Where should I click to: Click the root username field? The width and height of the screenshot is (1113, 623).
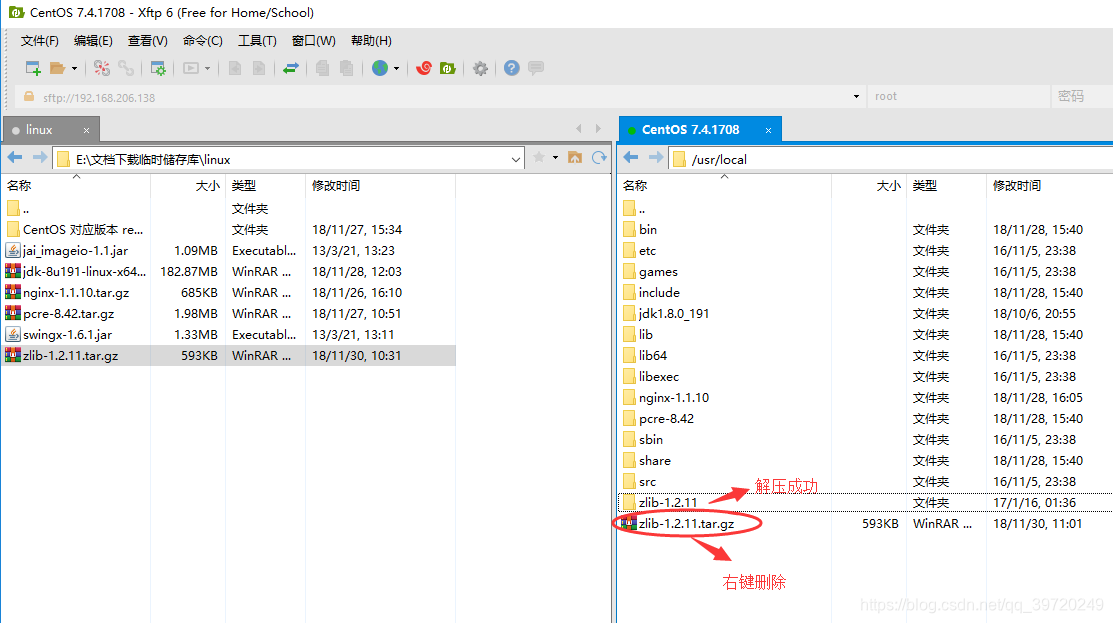pos(958,97)
